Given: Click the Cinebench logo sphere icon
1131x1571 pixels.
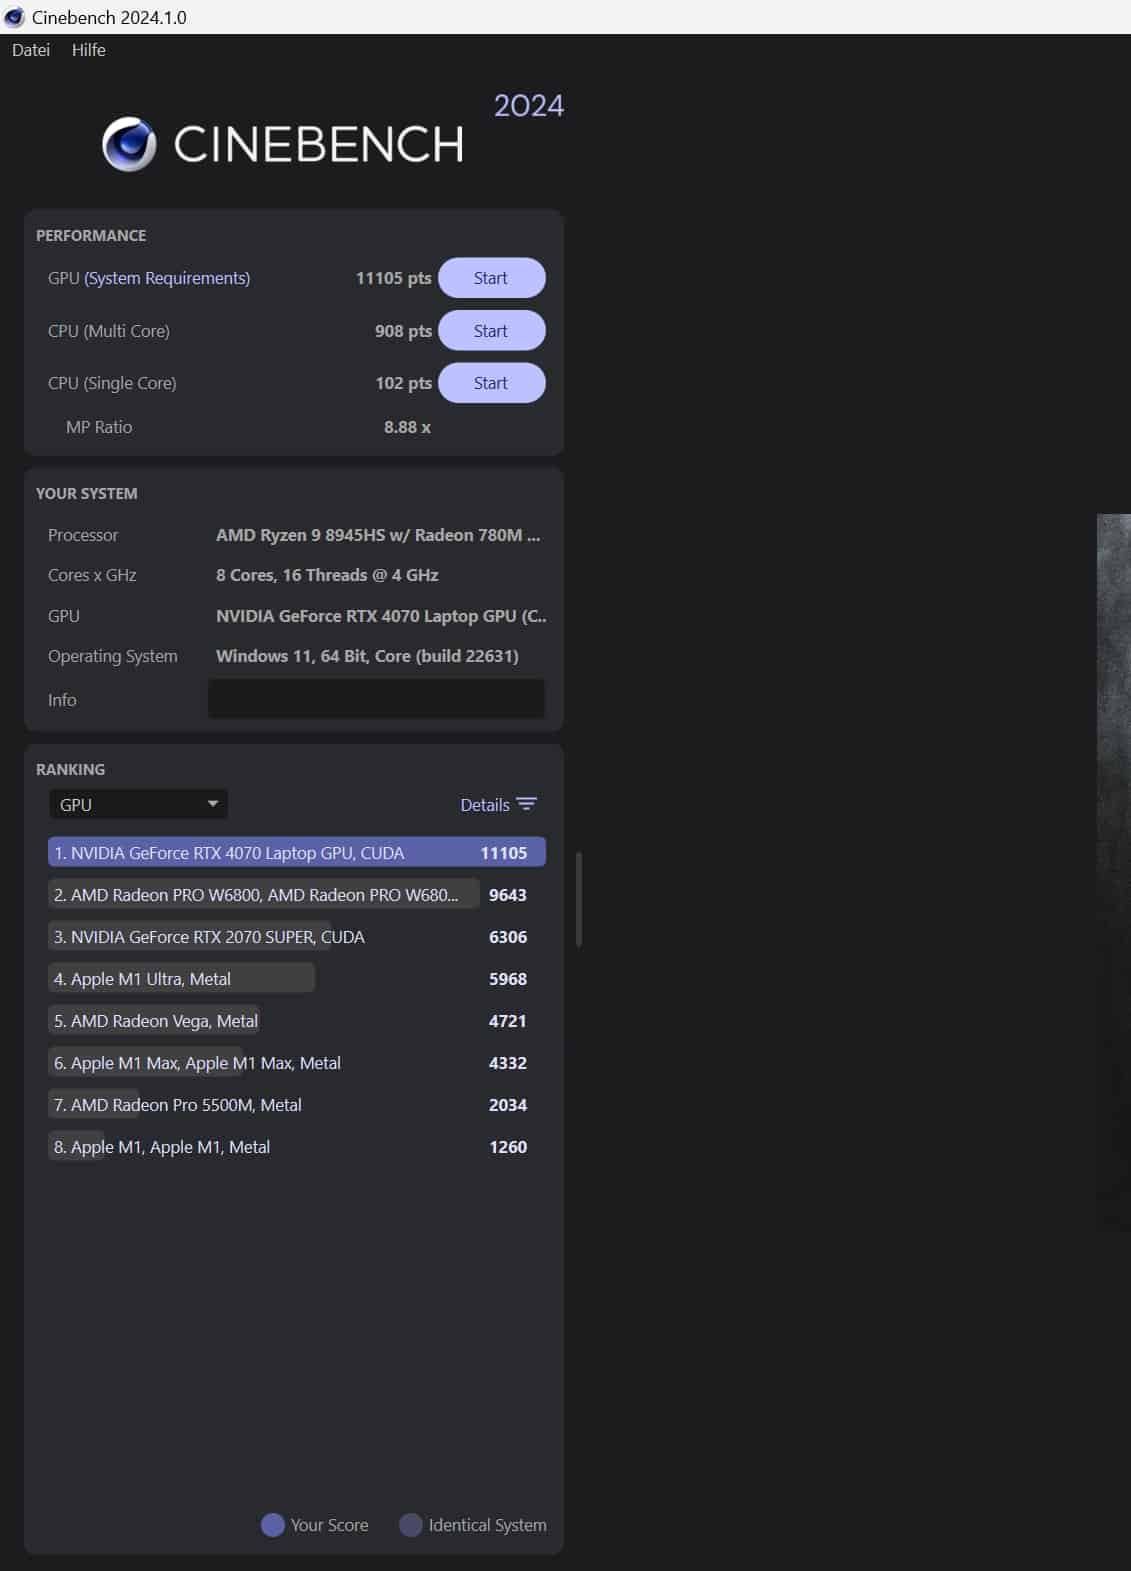Looking at the screenshot, I should coord(129,144).
